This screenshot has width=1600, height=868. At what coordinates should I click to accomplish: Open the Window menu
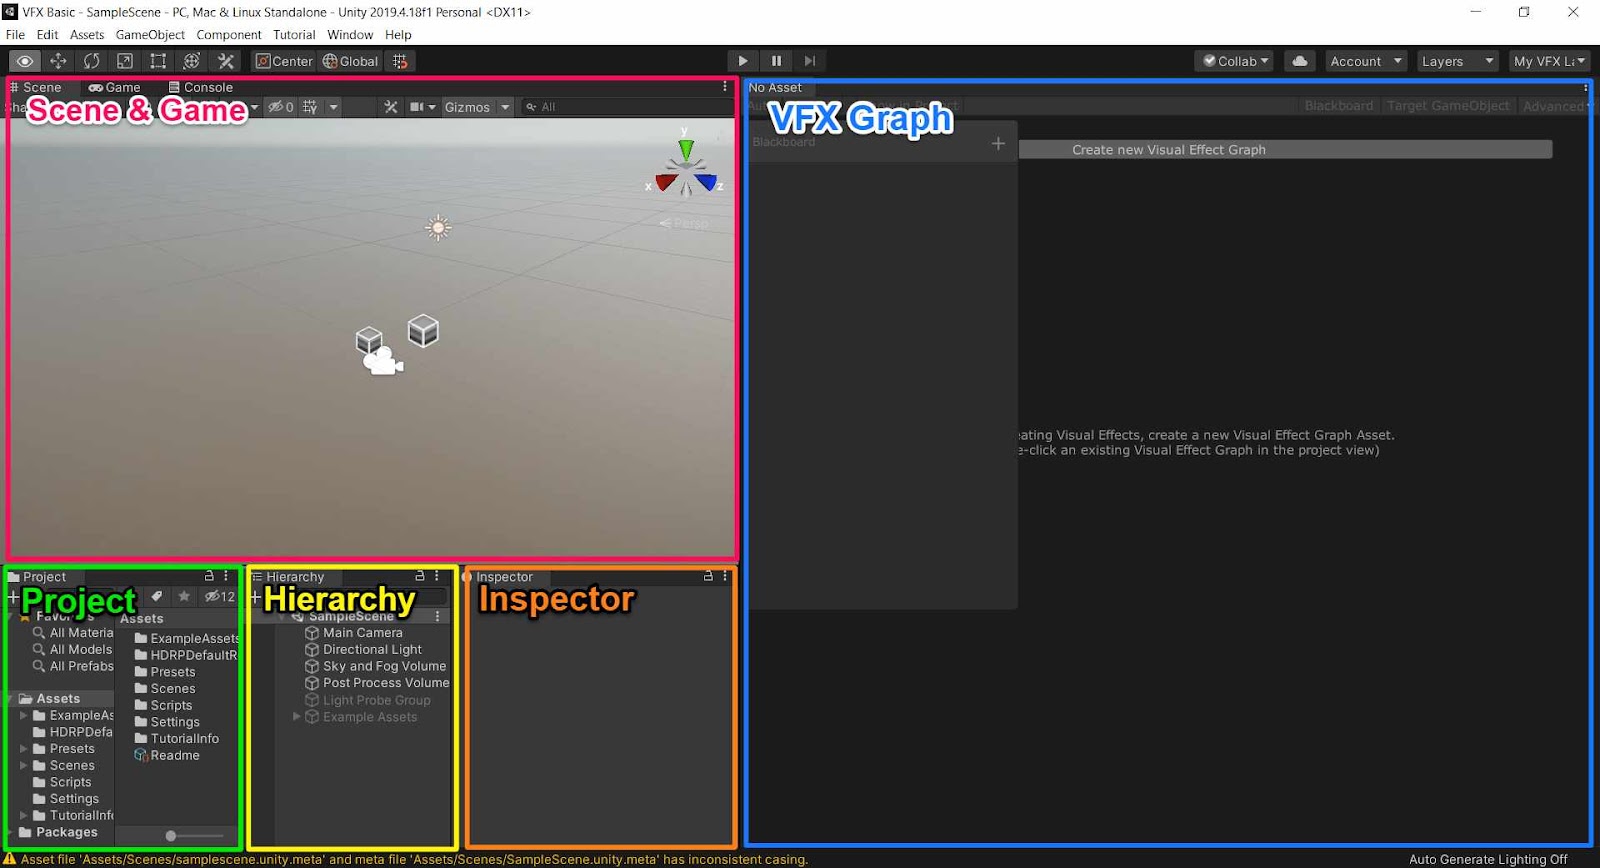point(350,35)
